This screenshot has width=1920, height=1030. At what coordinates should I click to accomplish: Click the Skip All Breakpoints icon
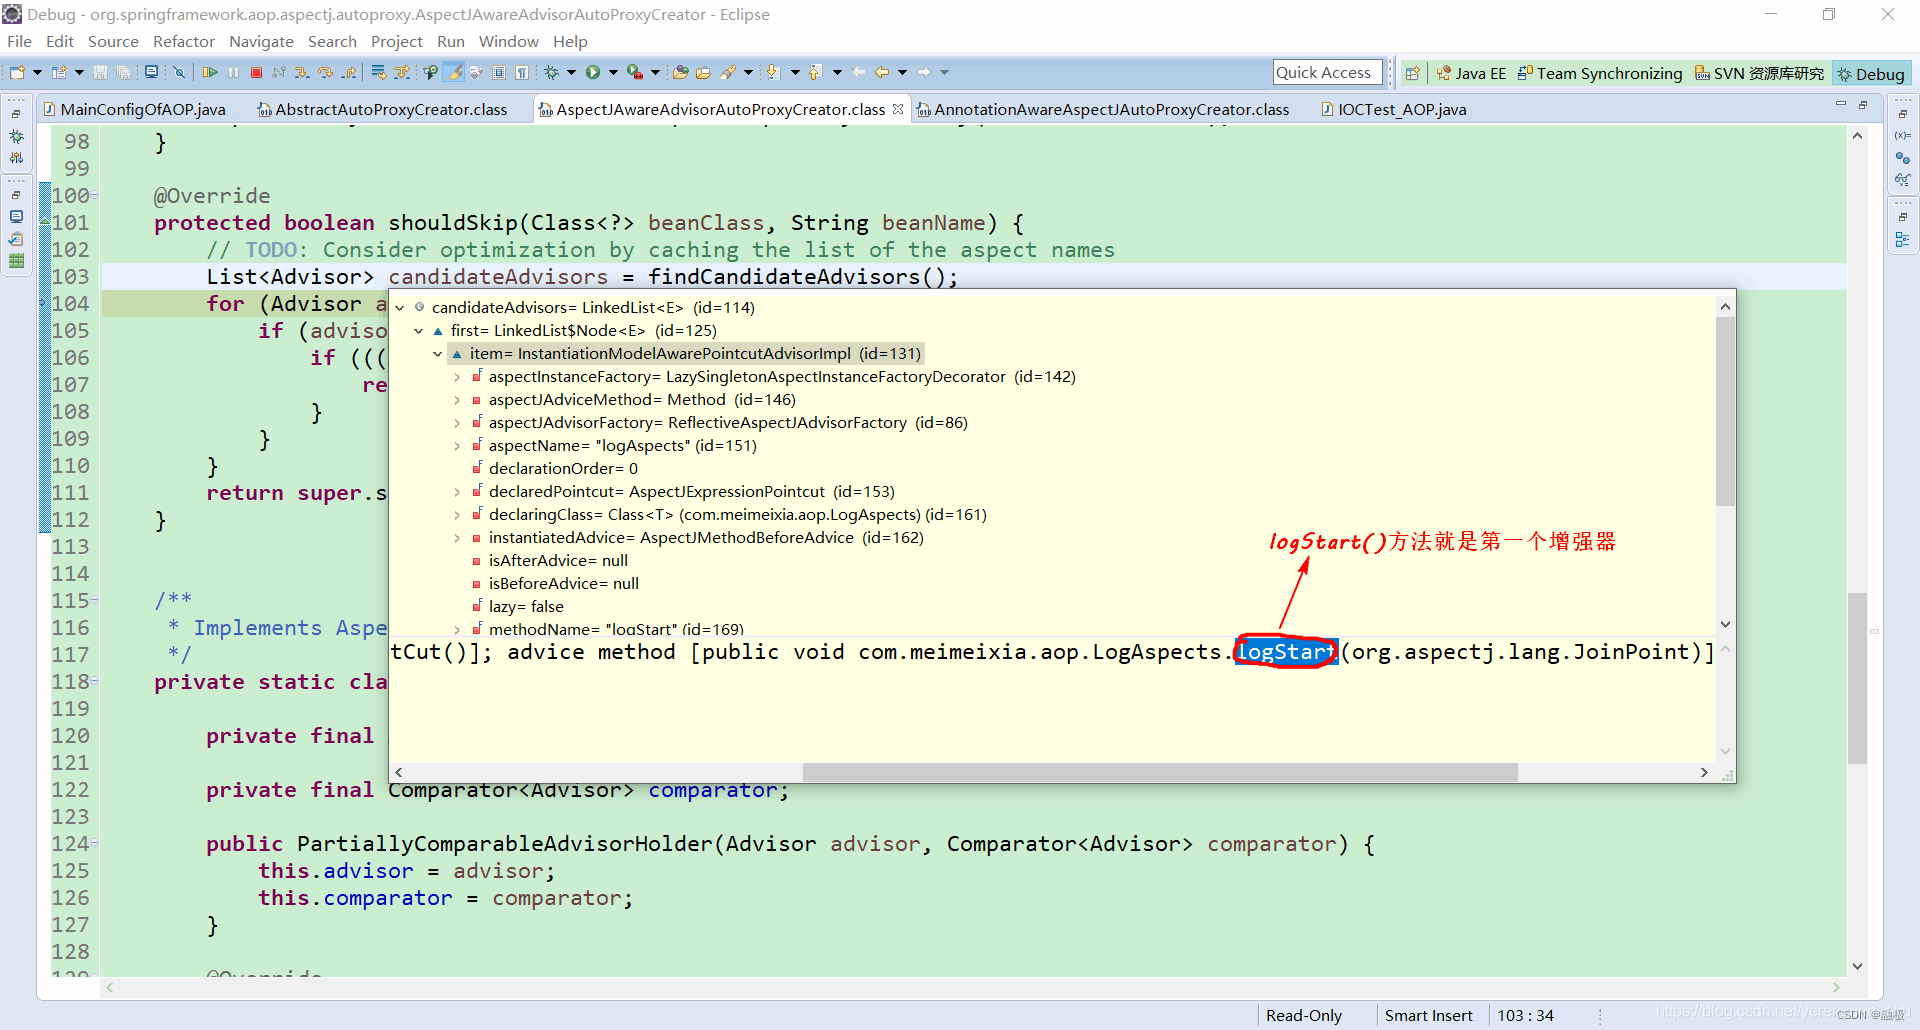[x=179, y=72]
